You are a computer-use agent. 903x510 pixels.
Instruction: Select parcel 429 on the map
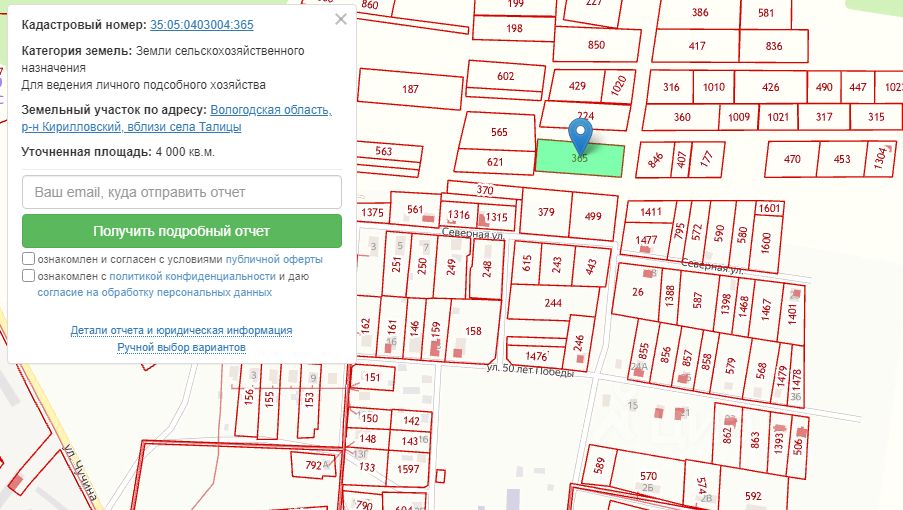pyautogui.click(x=576, y=86)
